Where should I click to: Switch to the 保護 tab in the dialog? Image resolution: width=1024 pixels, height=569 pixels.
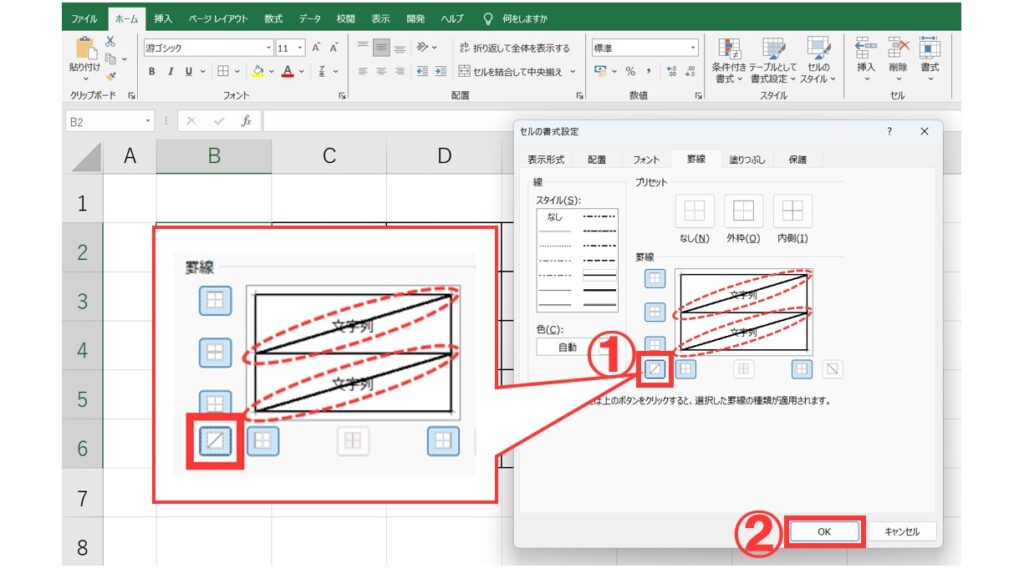797,159
